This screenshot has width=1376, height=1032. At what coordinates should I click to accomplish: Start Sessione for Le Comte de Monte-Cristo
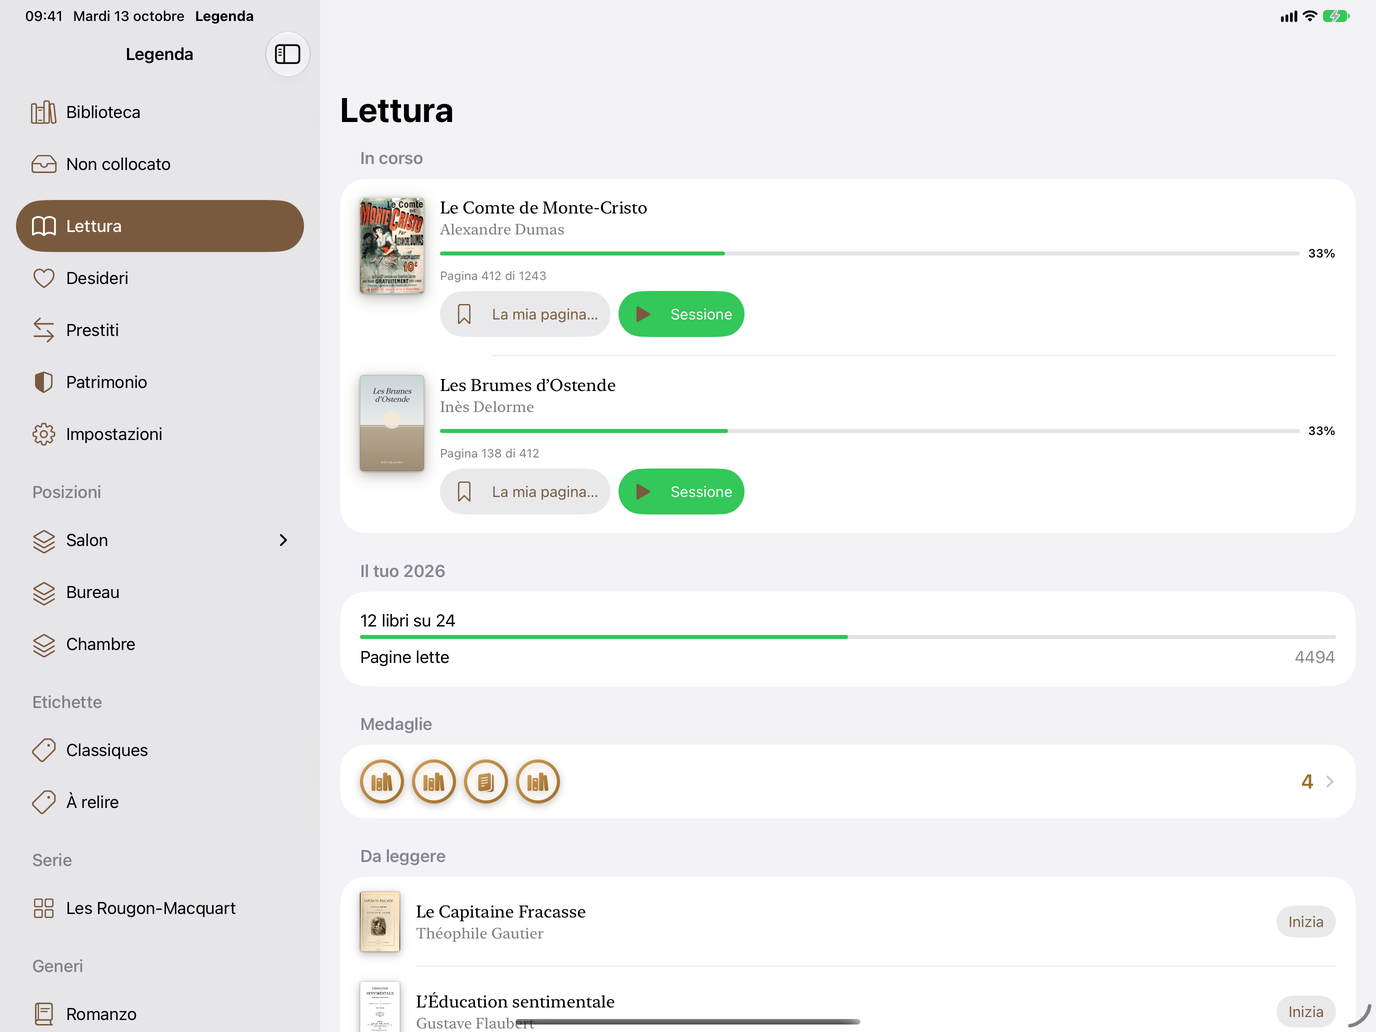(x=681, y=314)
